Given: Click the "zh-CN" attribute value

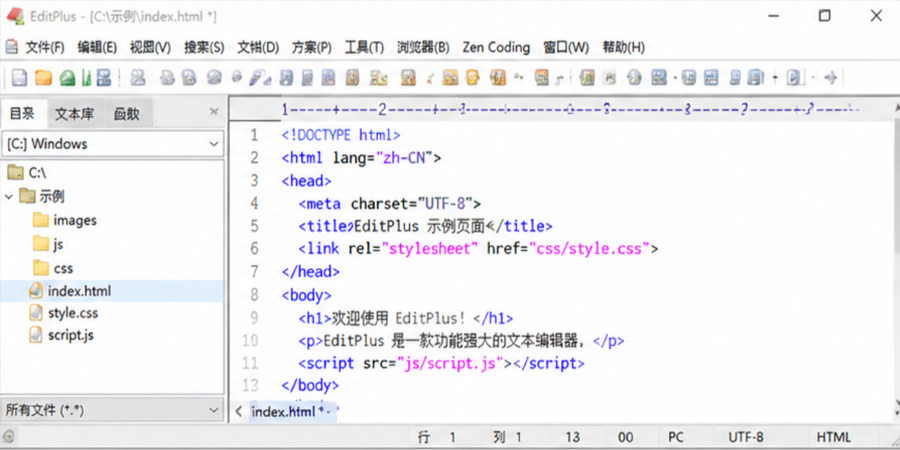Looking at the screenshot, I should pyautogui.click(x=404, y=158).
